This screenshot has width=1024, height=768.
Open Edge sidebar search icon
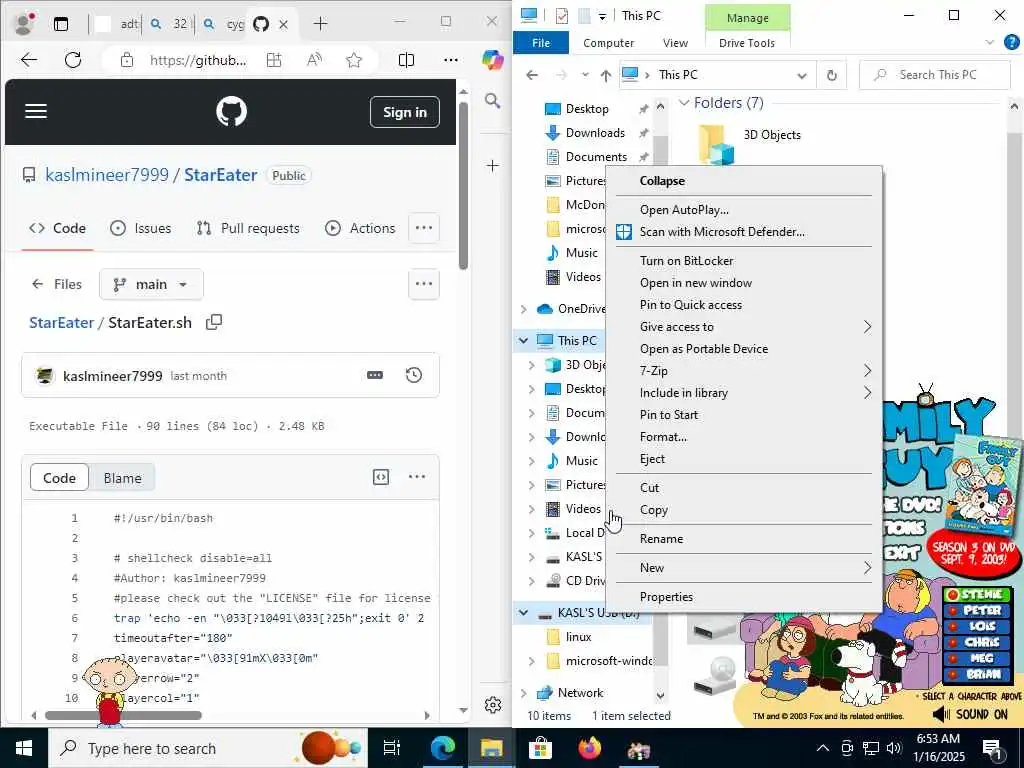tap(492, 101)
